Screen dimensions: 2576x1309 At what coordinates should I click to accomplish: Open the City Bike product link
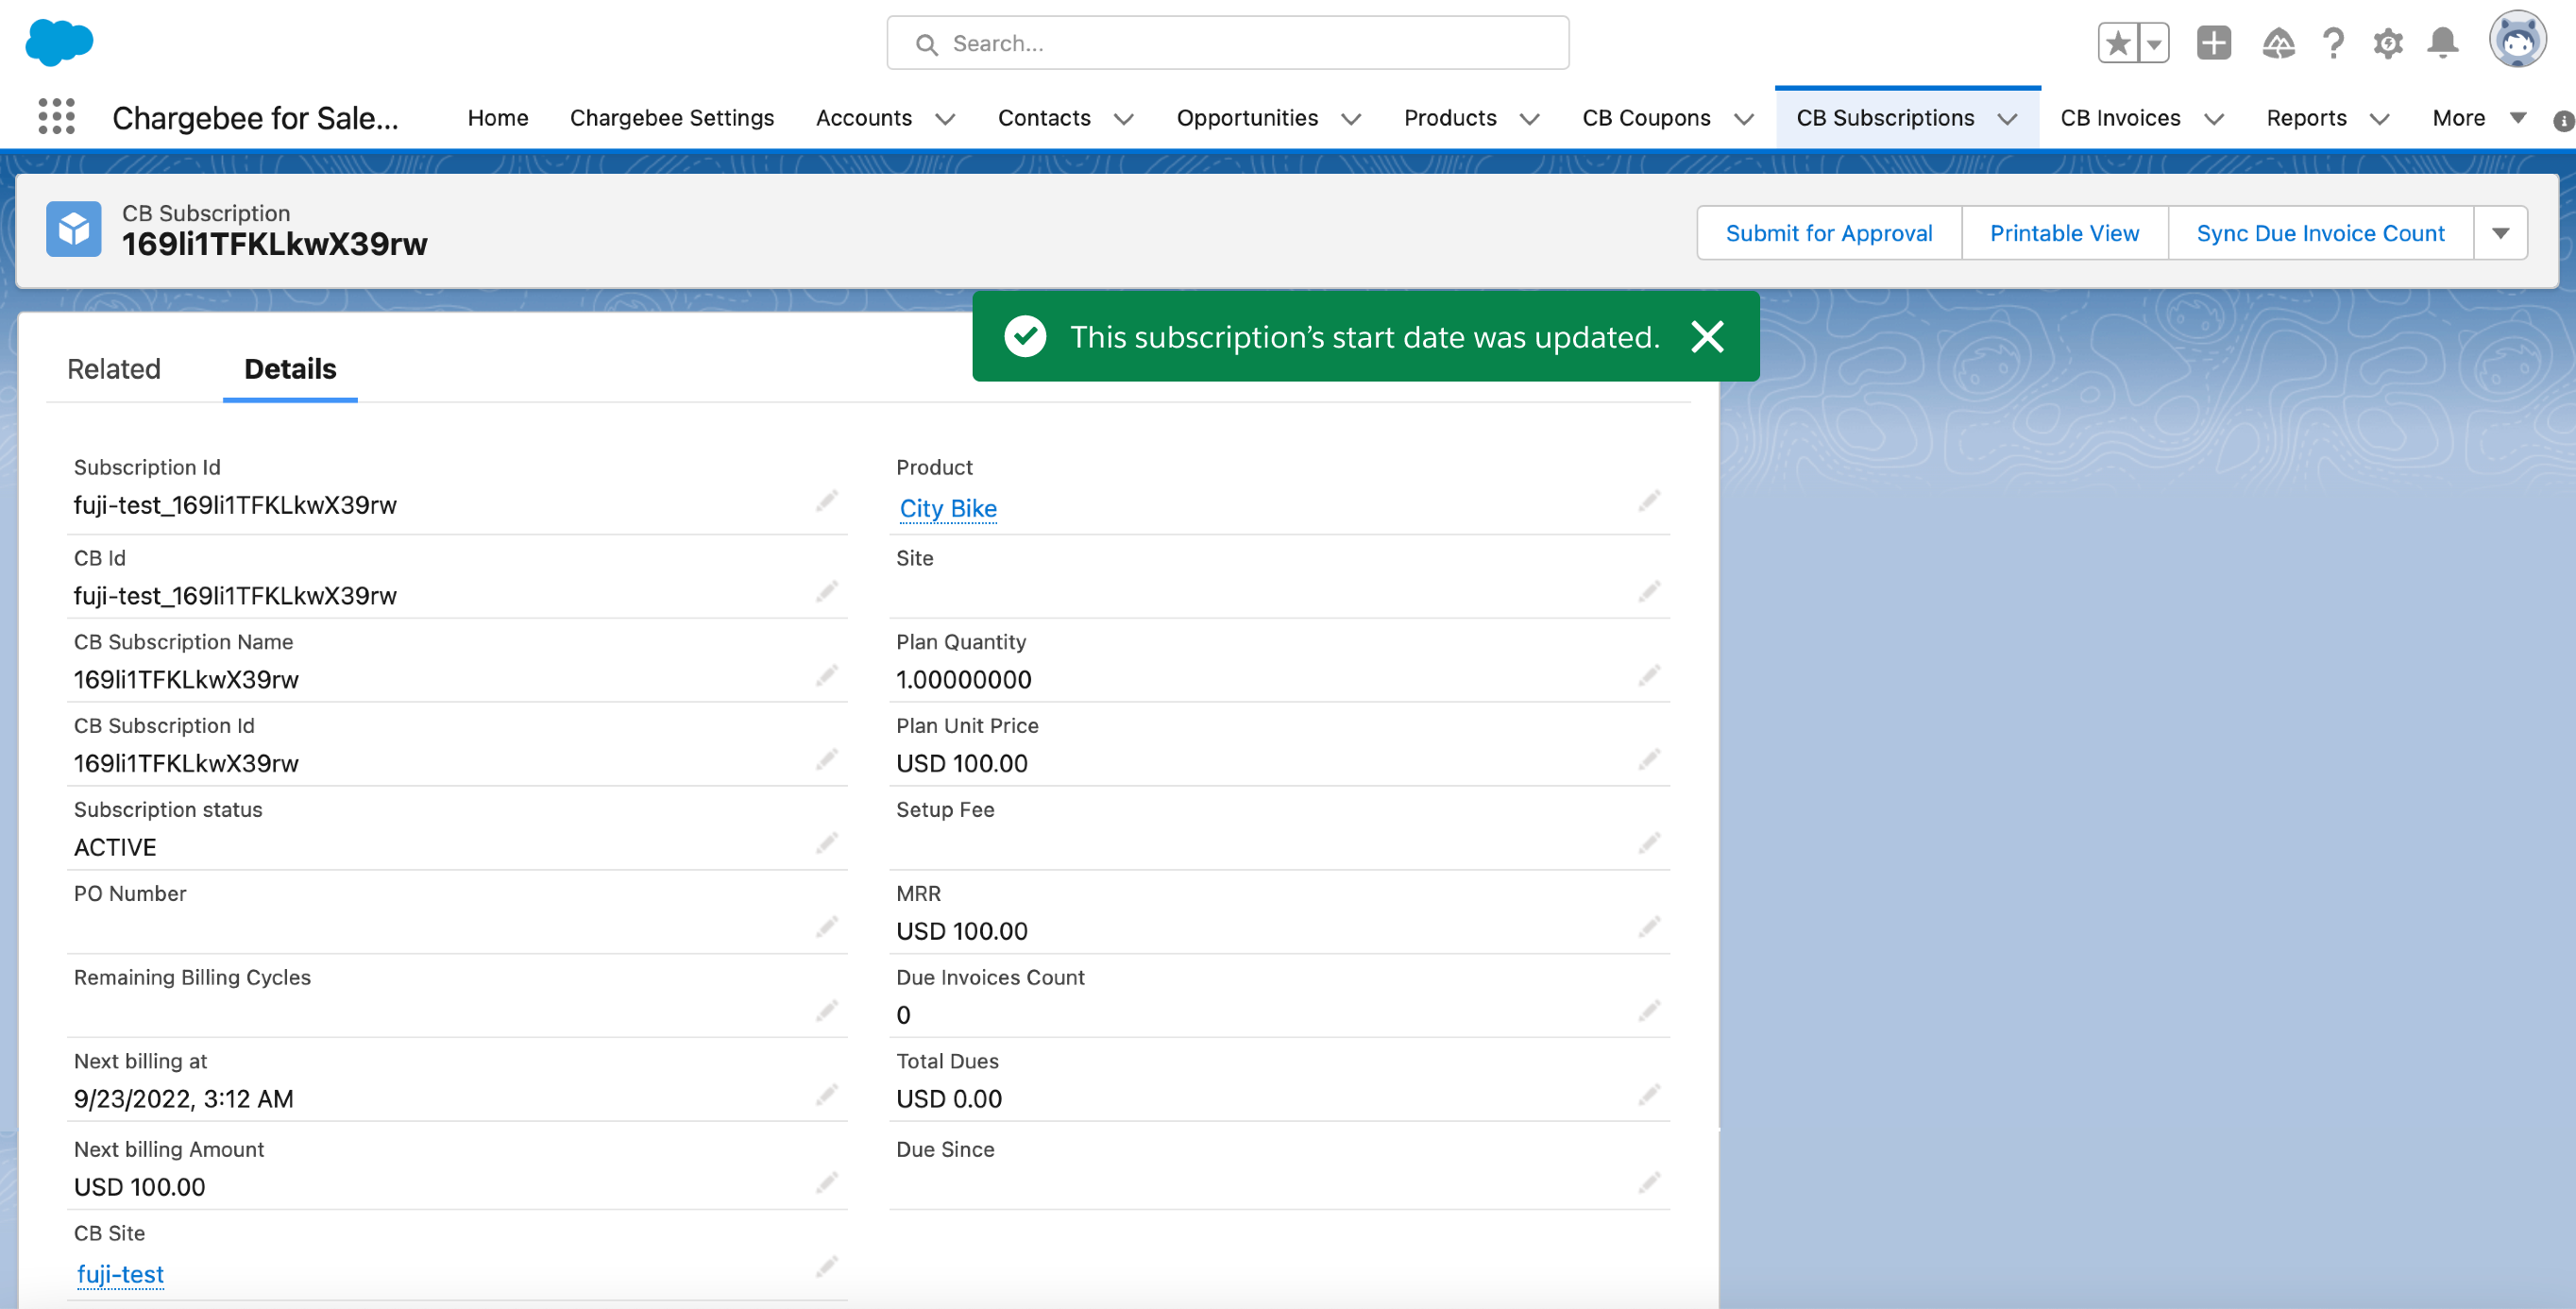(947, 508)
